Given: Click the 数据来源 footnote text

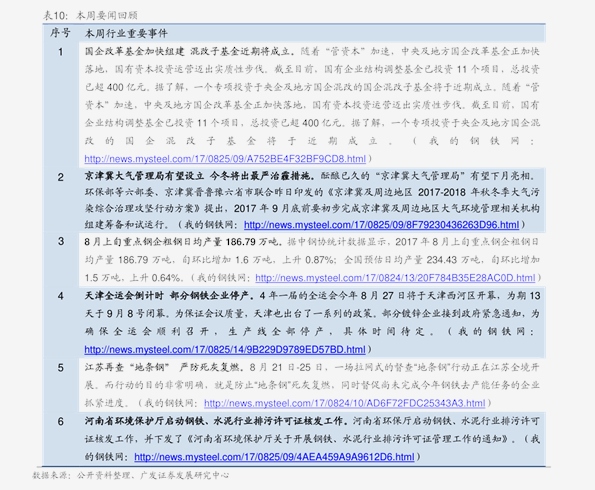Looking at the screenshot, I should tap(131, 475).
